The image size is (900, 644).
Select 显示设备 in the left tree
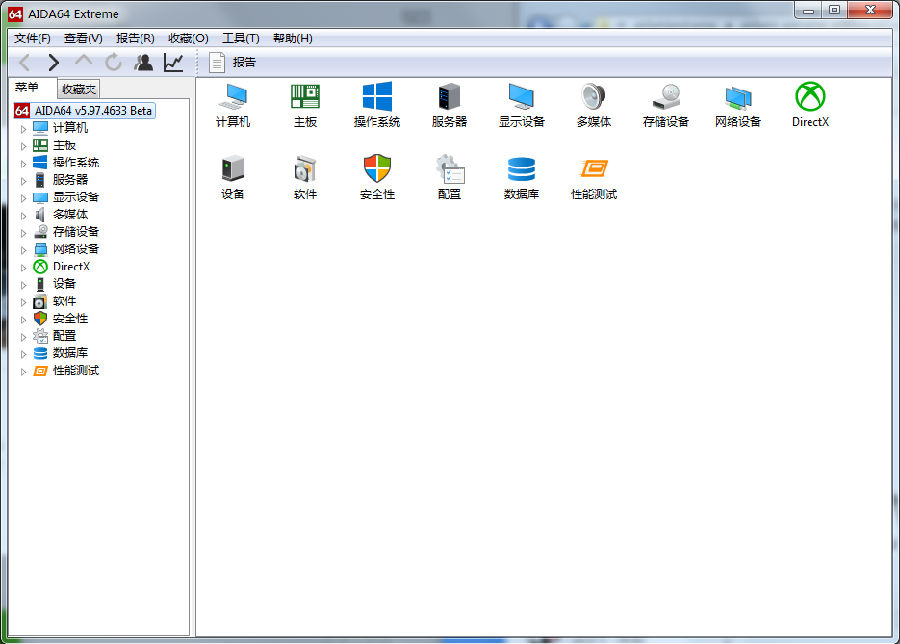pyautogui.click(x=76, y=197)
